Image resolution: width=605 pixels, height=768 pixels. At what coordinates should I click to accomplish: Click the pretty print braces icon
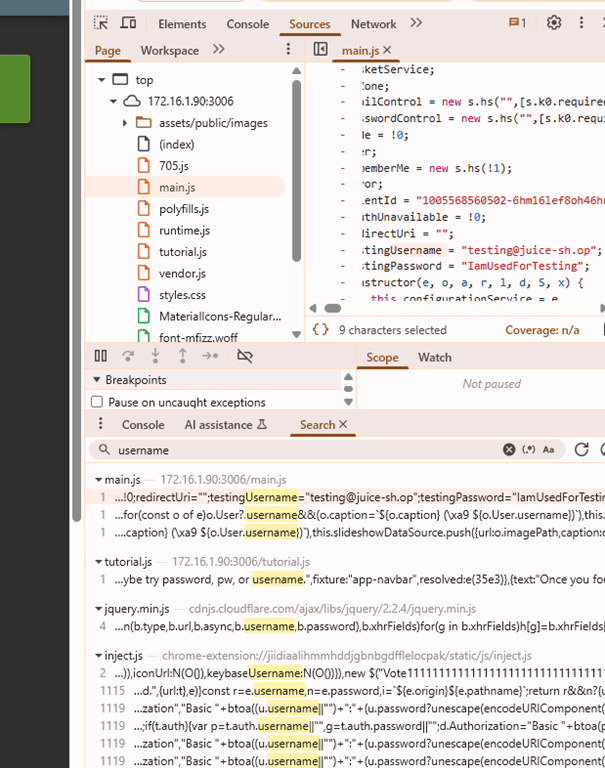point(320,330)
